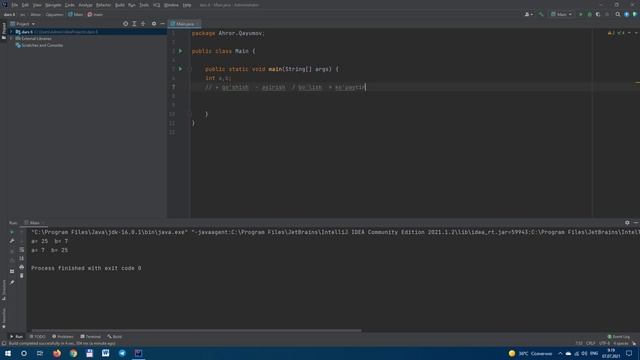The height and width of the screenshot is (360, 640).
Task: Click Pin Tab icon in Run panel
Action: 12,282
